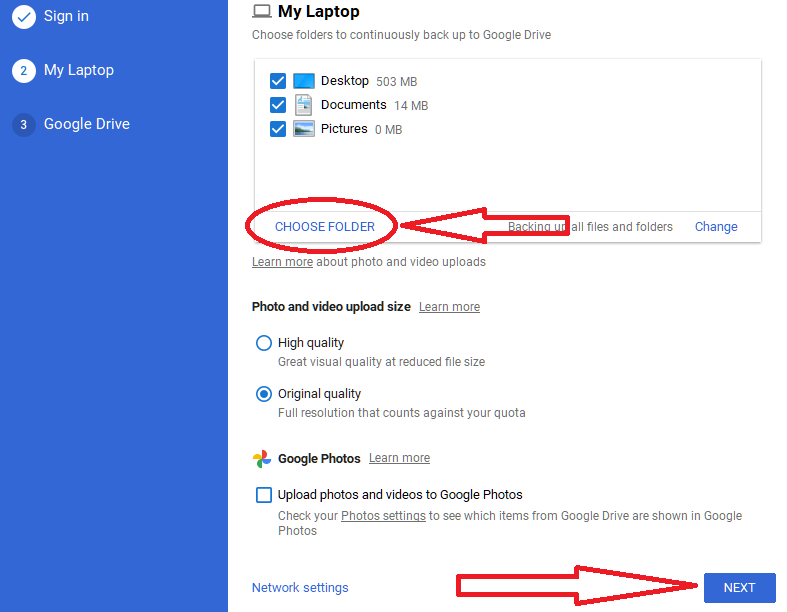Enable Upload photos and videos to Google Photos
Image resolution: width=787 pixels, height=612 pixels.
pyautogui.click(x=264, y=495)
